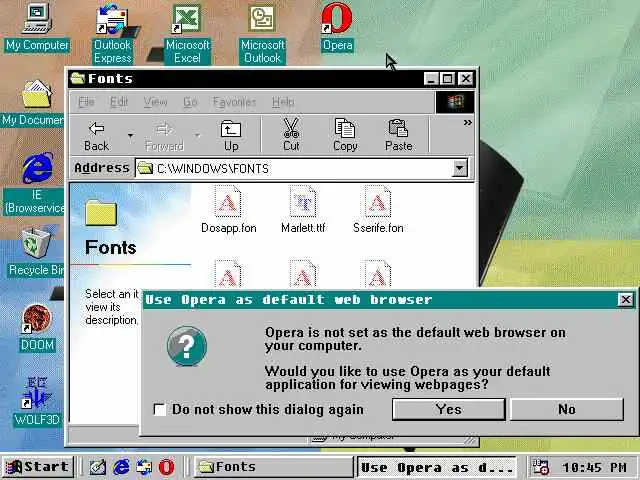Close the Fonts window
This screenshot has width=640, height=480.
pyautogui.click(x=466, y=78)
